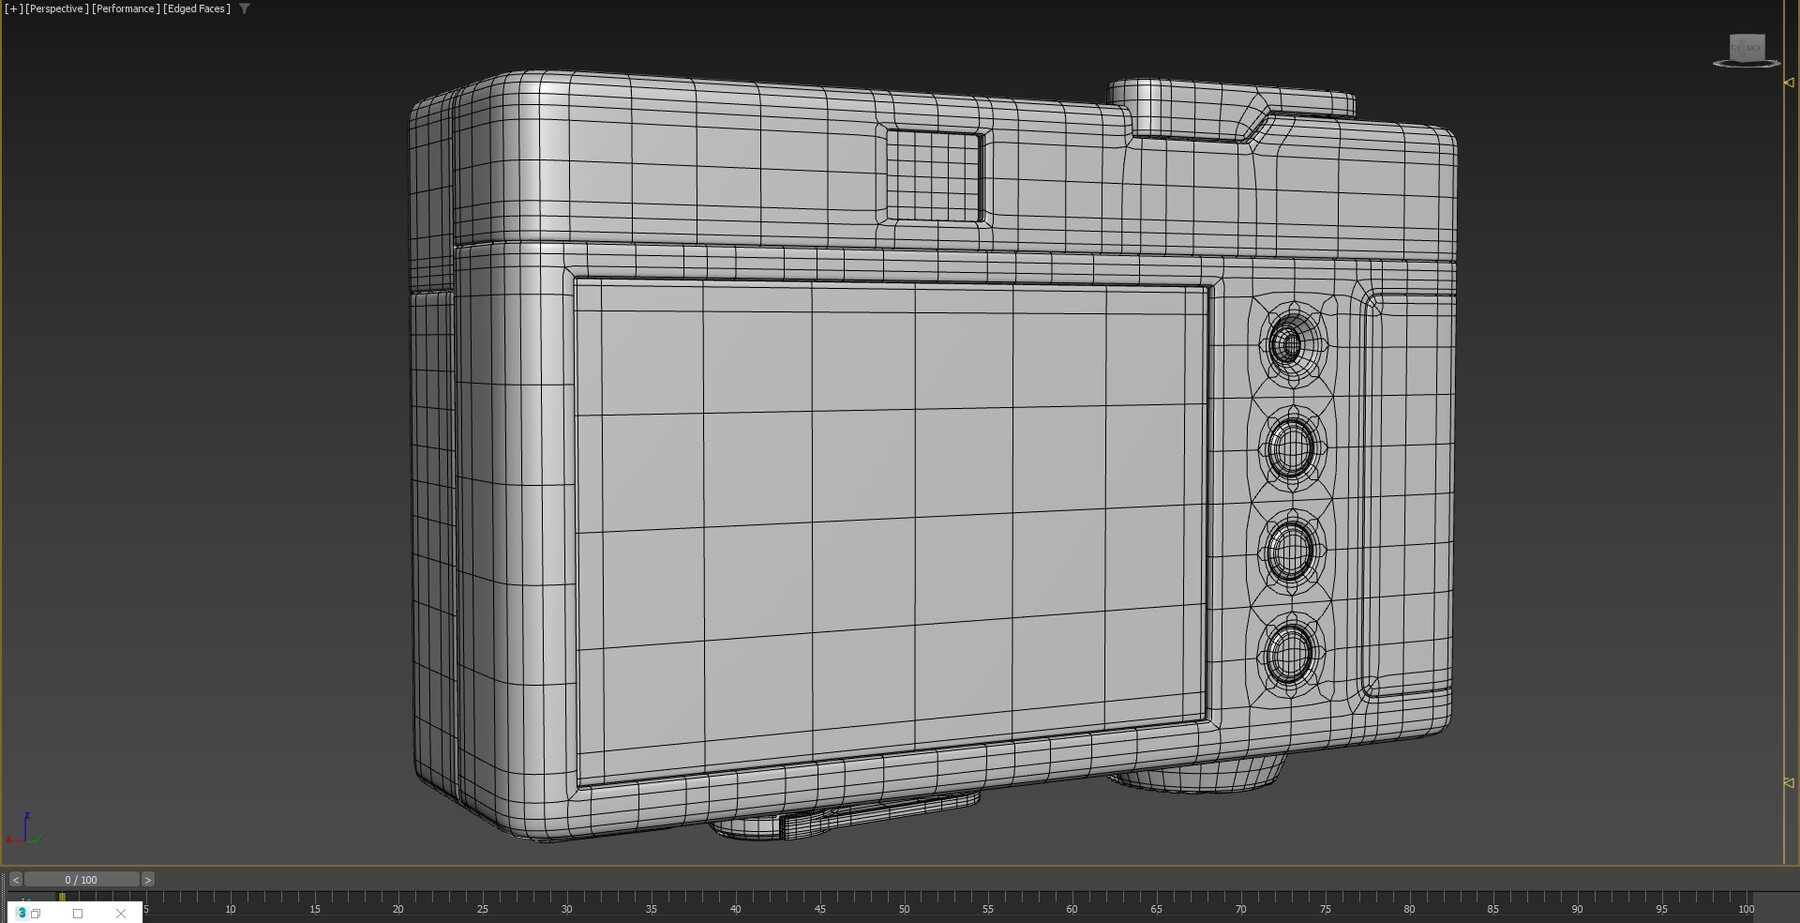Click the ViewCube to change camera view
The height and width of the screenshot is (923, 1800).
click(1747, 46)
